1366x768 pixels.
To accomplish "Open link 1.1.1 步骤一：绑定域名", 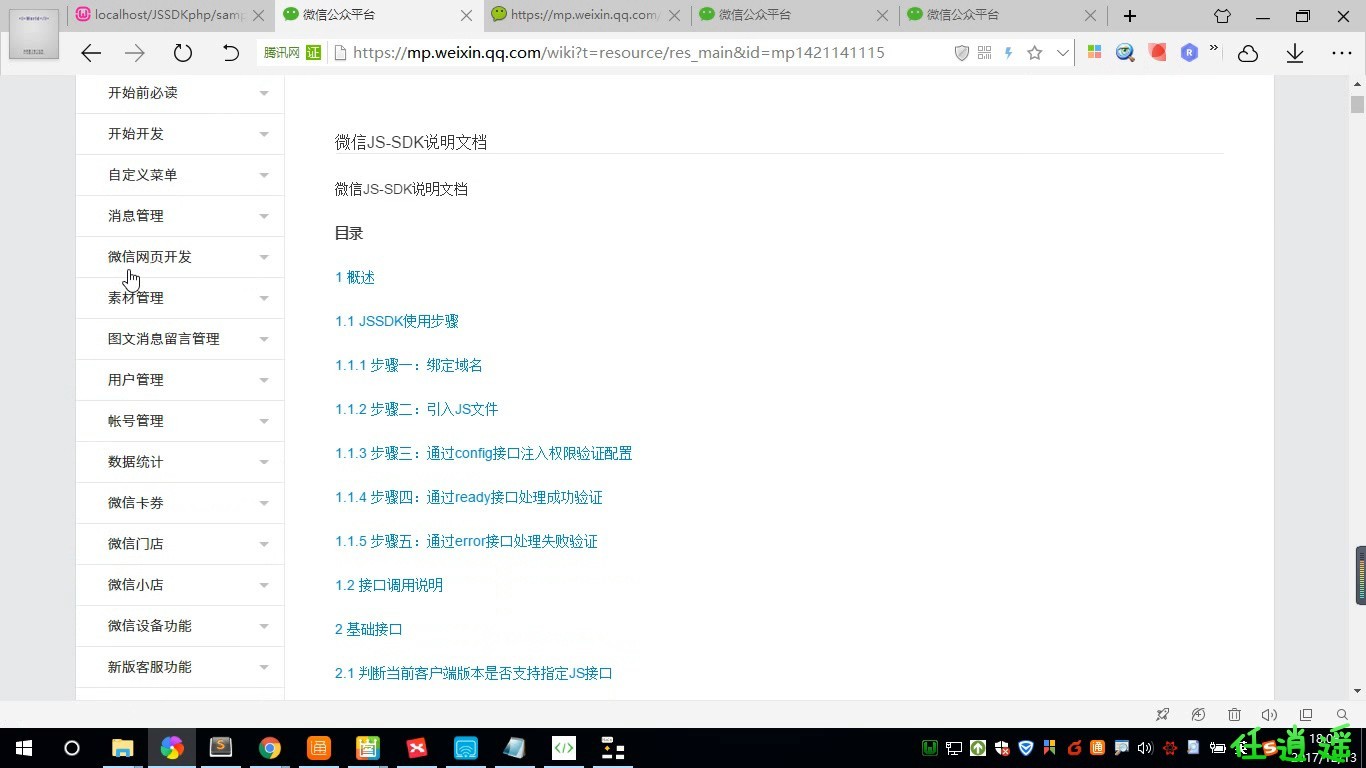I will tap(409, 365).
